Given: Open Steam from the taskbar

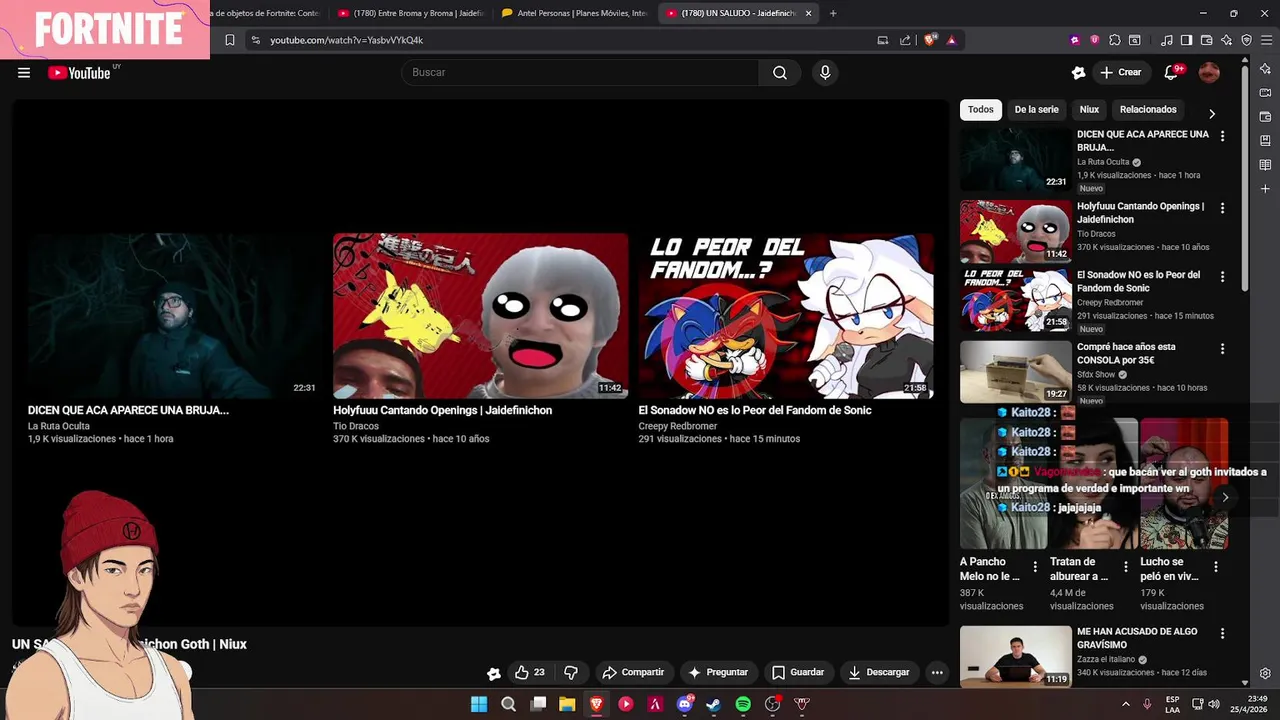Looking at the screenshot, I should click(x=713, y=704).
